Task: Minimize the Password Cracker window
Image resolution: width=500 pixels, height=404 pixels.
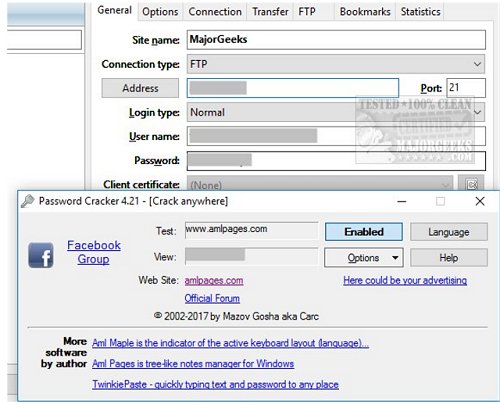Action: coord(402,201)
